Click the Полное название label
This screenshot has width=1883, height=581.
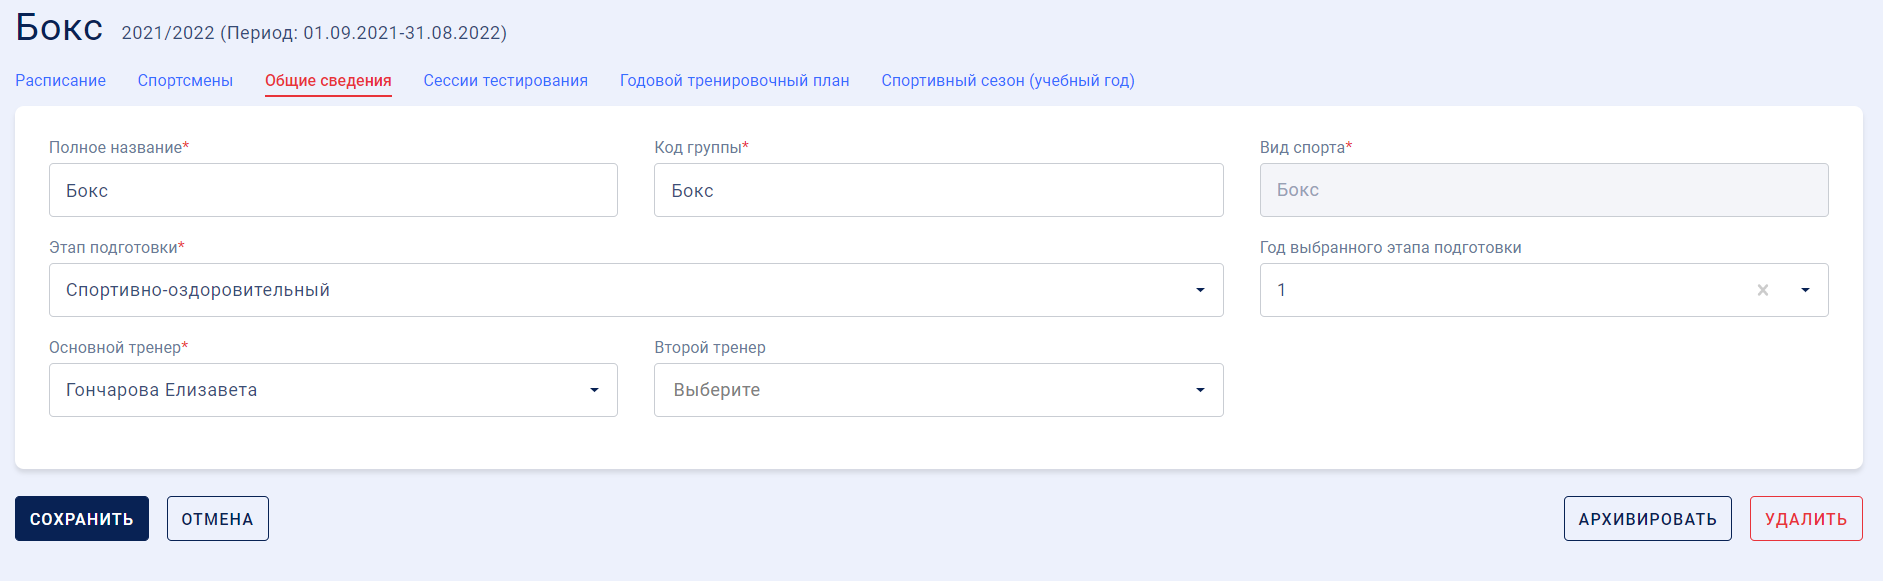[x=119, y=148]
